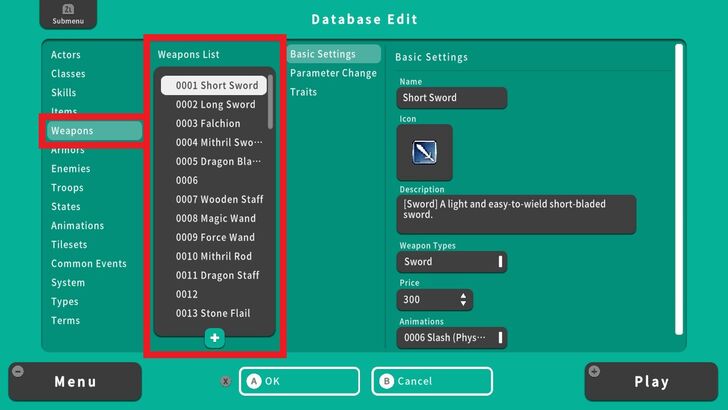Screen dimensions: 728x410
Task: Expand the Animations dropdown
Action: 451,338
